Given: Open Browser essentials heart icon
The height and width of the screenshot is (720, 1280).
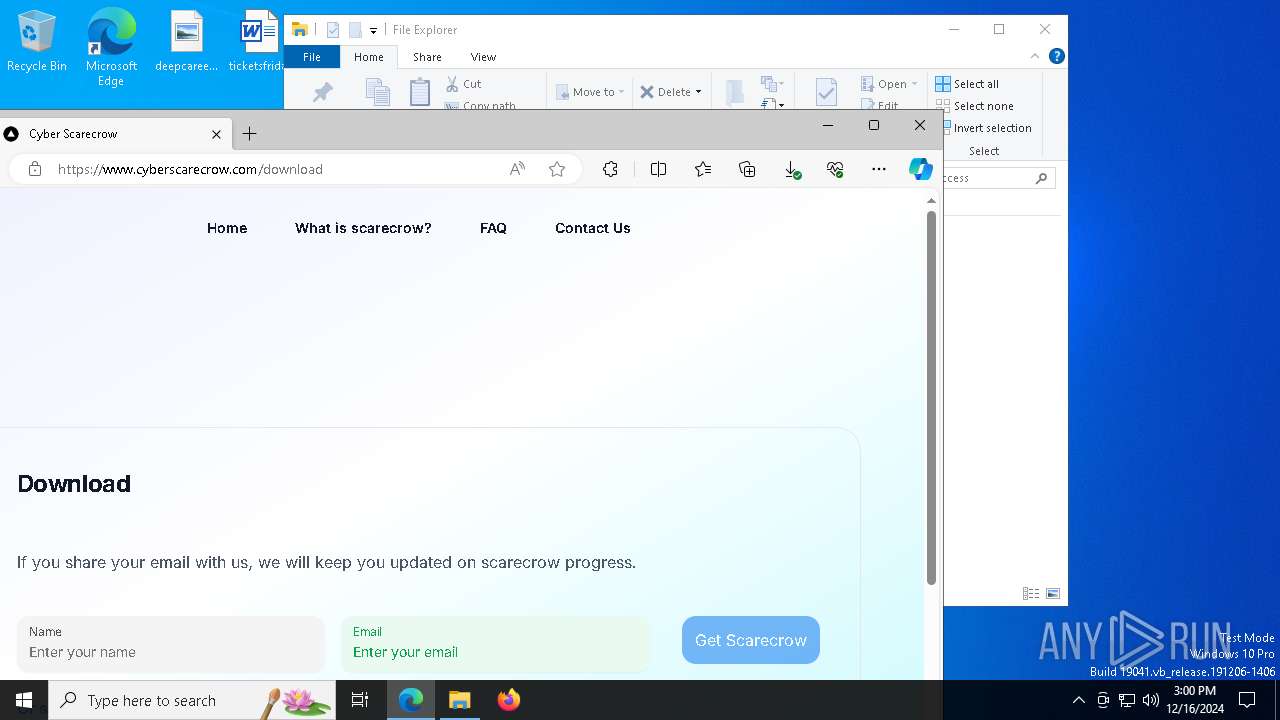Looking at the screenshot, I should point(835,169).
